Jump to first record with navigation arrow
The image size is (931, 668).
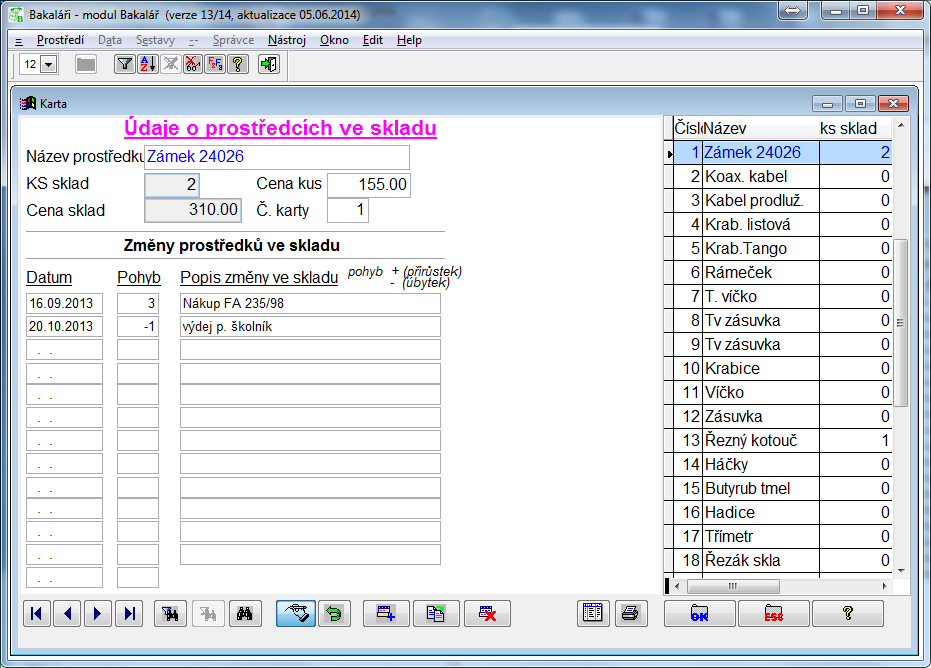[x=36, y=614]
